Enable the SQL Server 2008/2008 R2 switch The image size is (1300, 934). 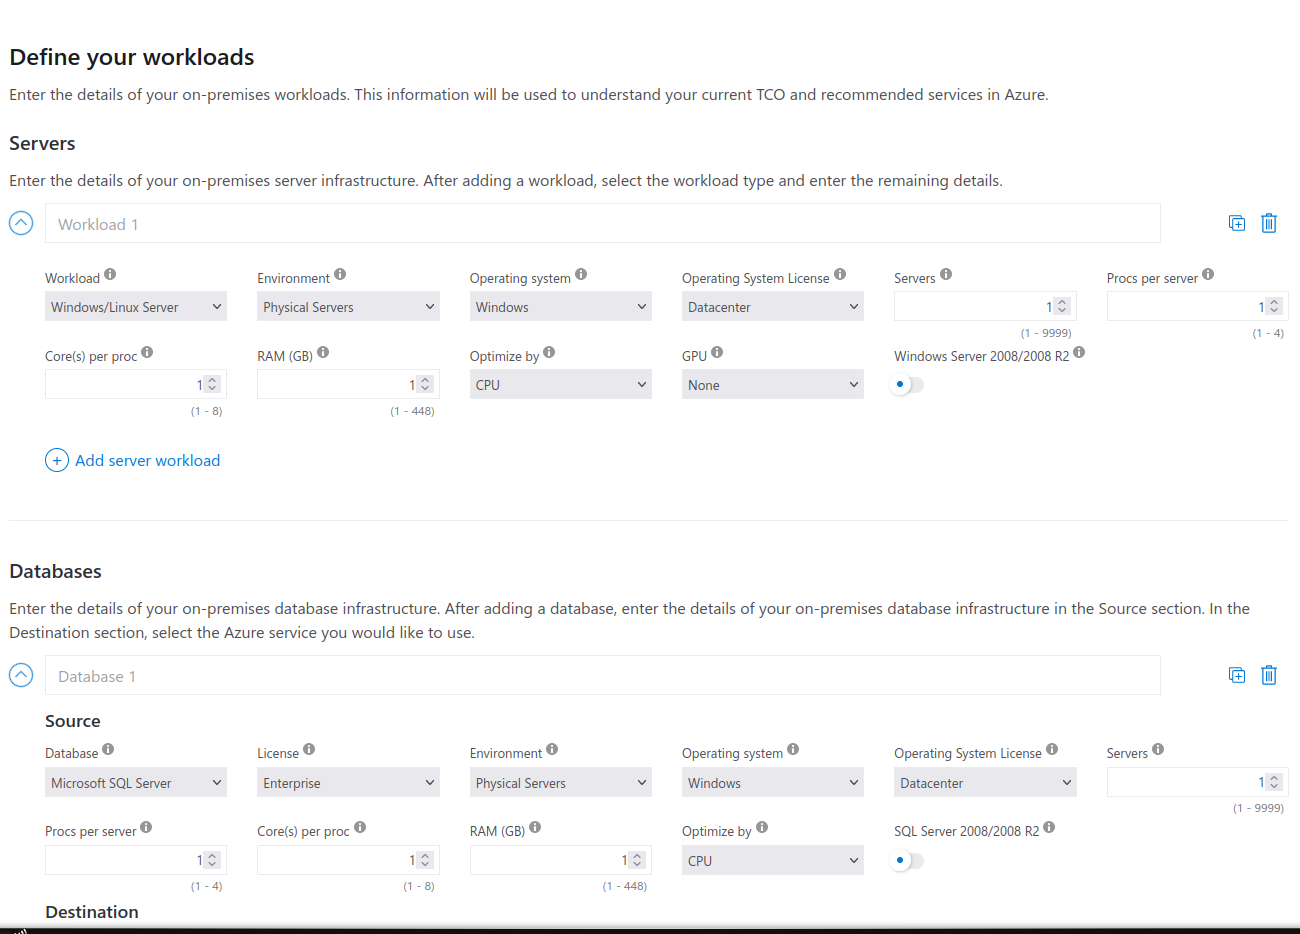[907, 860]
